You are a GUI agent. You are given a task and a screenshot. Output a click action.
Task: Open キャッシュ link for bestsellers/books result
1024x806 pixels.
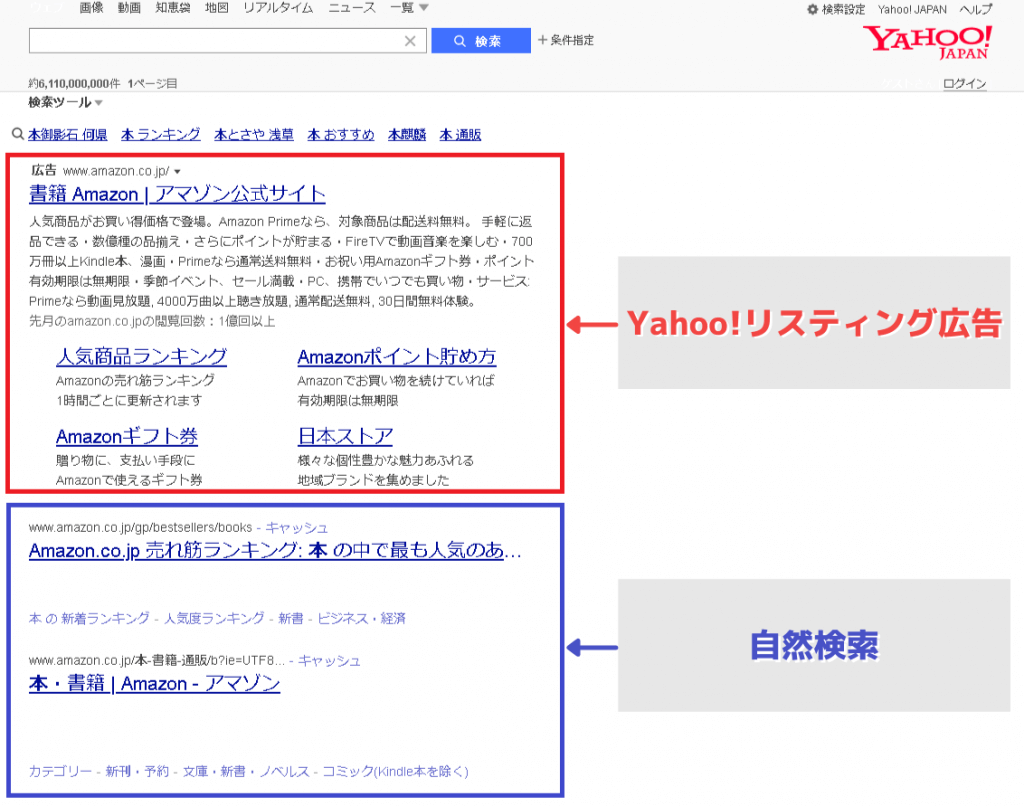[x=297, y=528]
